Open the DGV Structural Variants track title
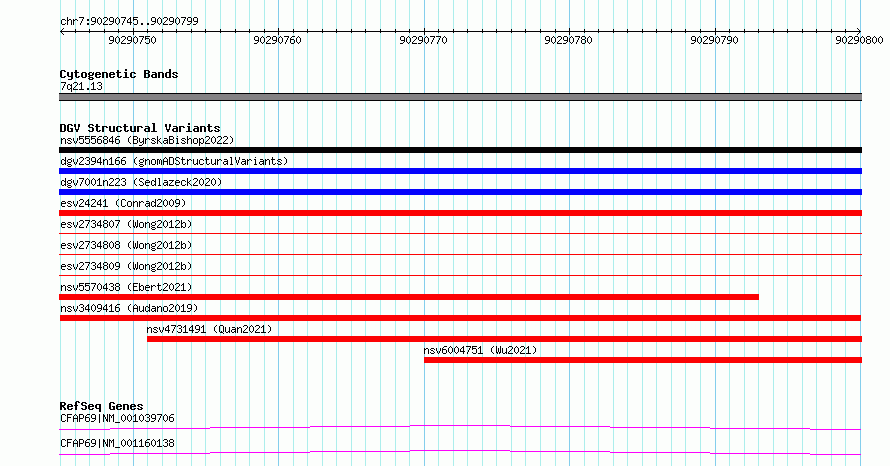Screen dimensions: 890x466 tap(140, 128)
